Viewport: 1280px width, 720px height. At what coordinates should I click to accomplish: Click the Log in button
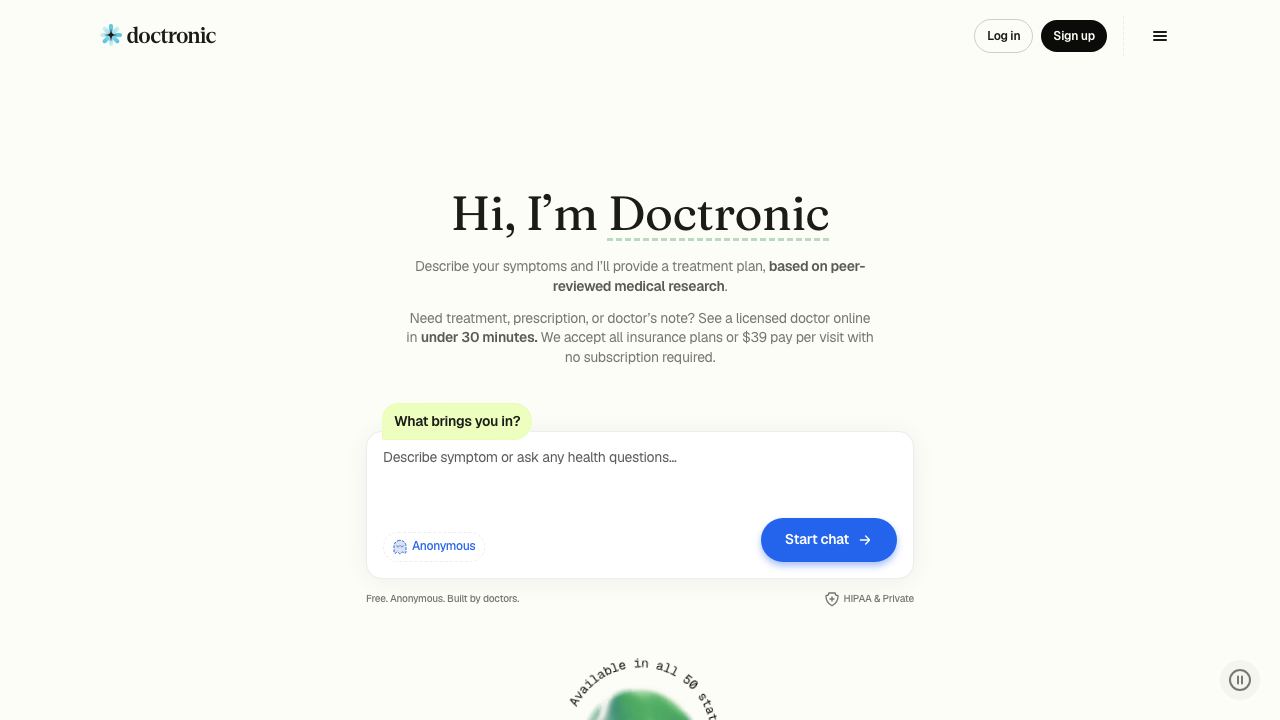[1003, 36]
